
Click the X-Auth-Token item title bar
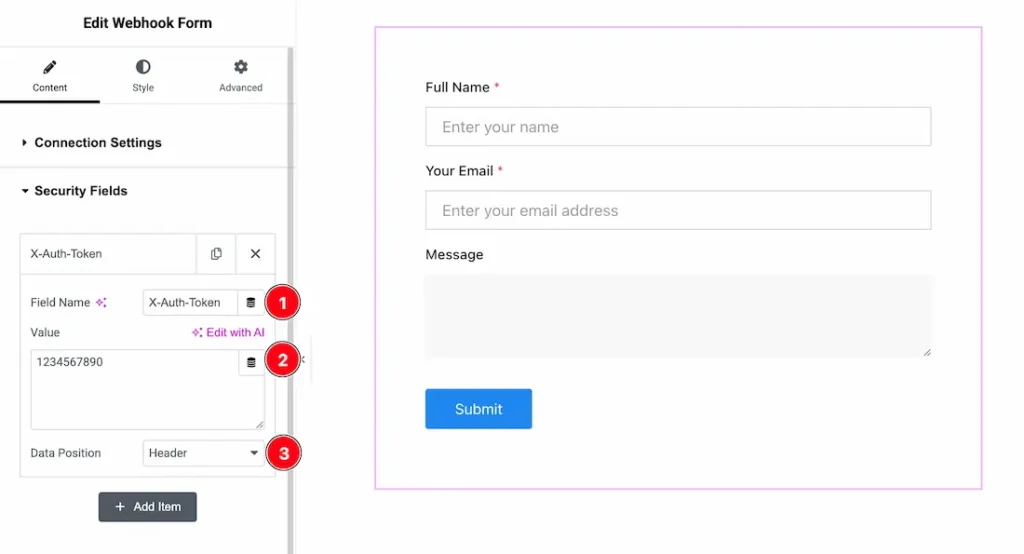tap(108, 254)
